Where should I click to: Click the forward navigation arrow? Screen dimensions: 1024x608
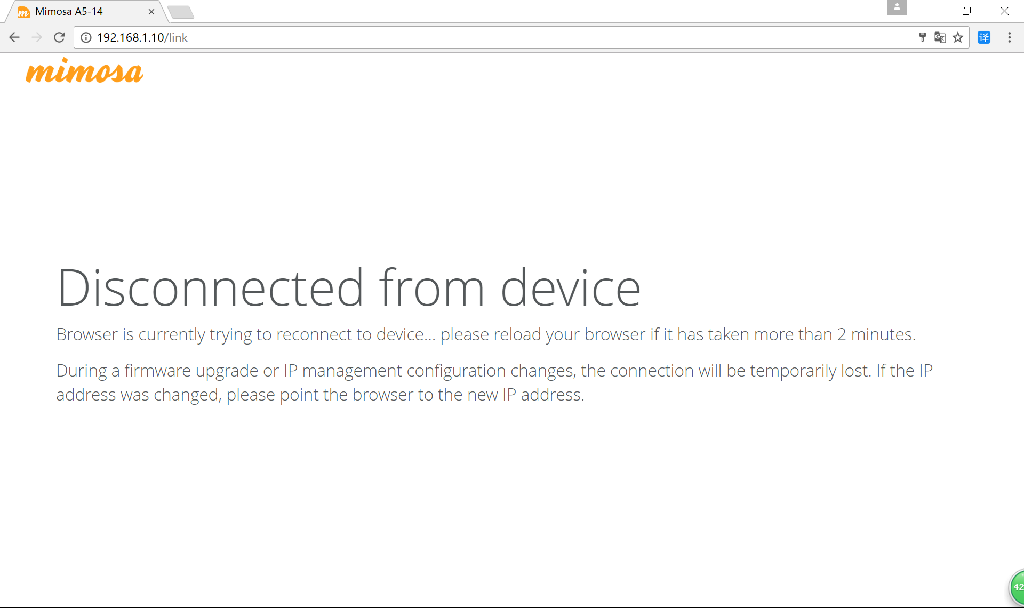[37, 38]
